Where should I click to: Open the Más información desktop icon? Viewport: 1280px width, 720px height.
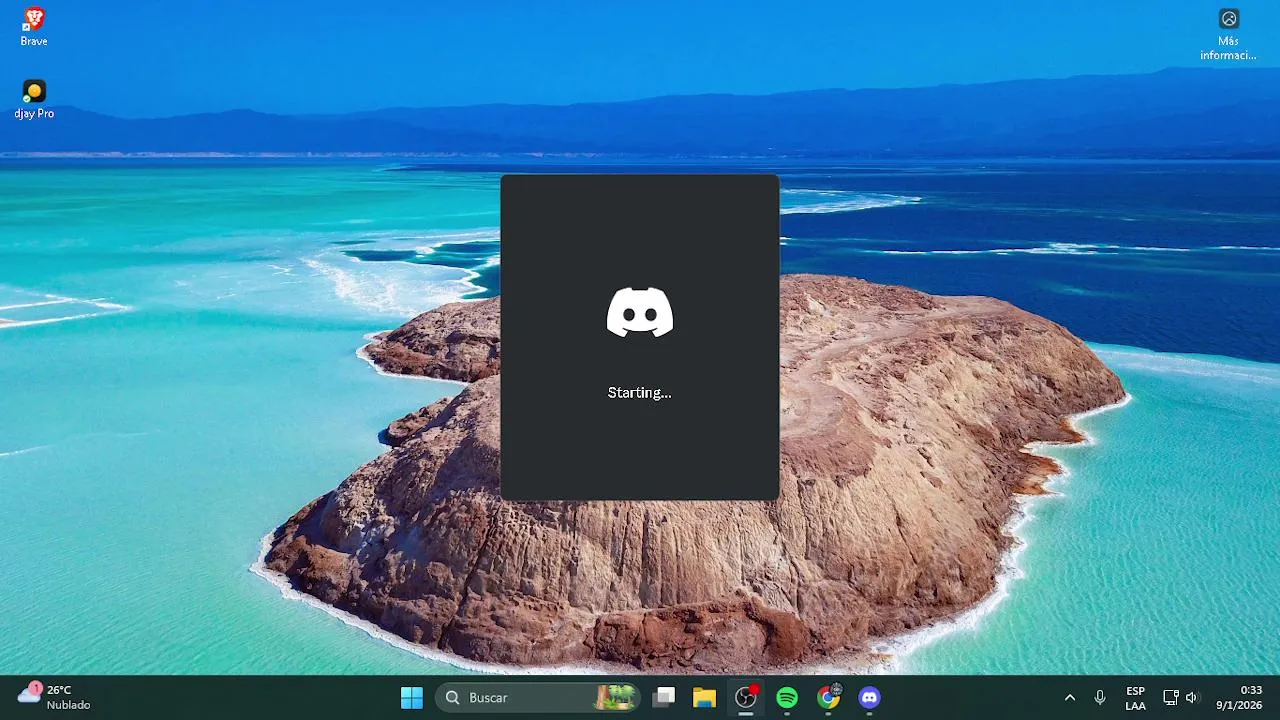click(x=1228, y=34)
